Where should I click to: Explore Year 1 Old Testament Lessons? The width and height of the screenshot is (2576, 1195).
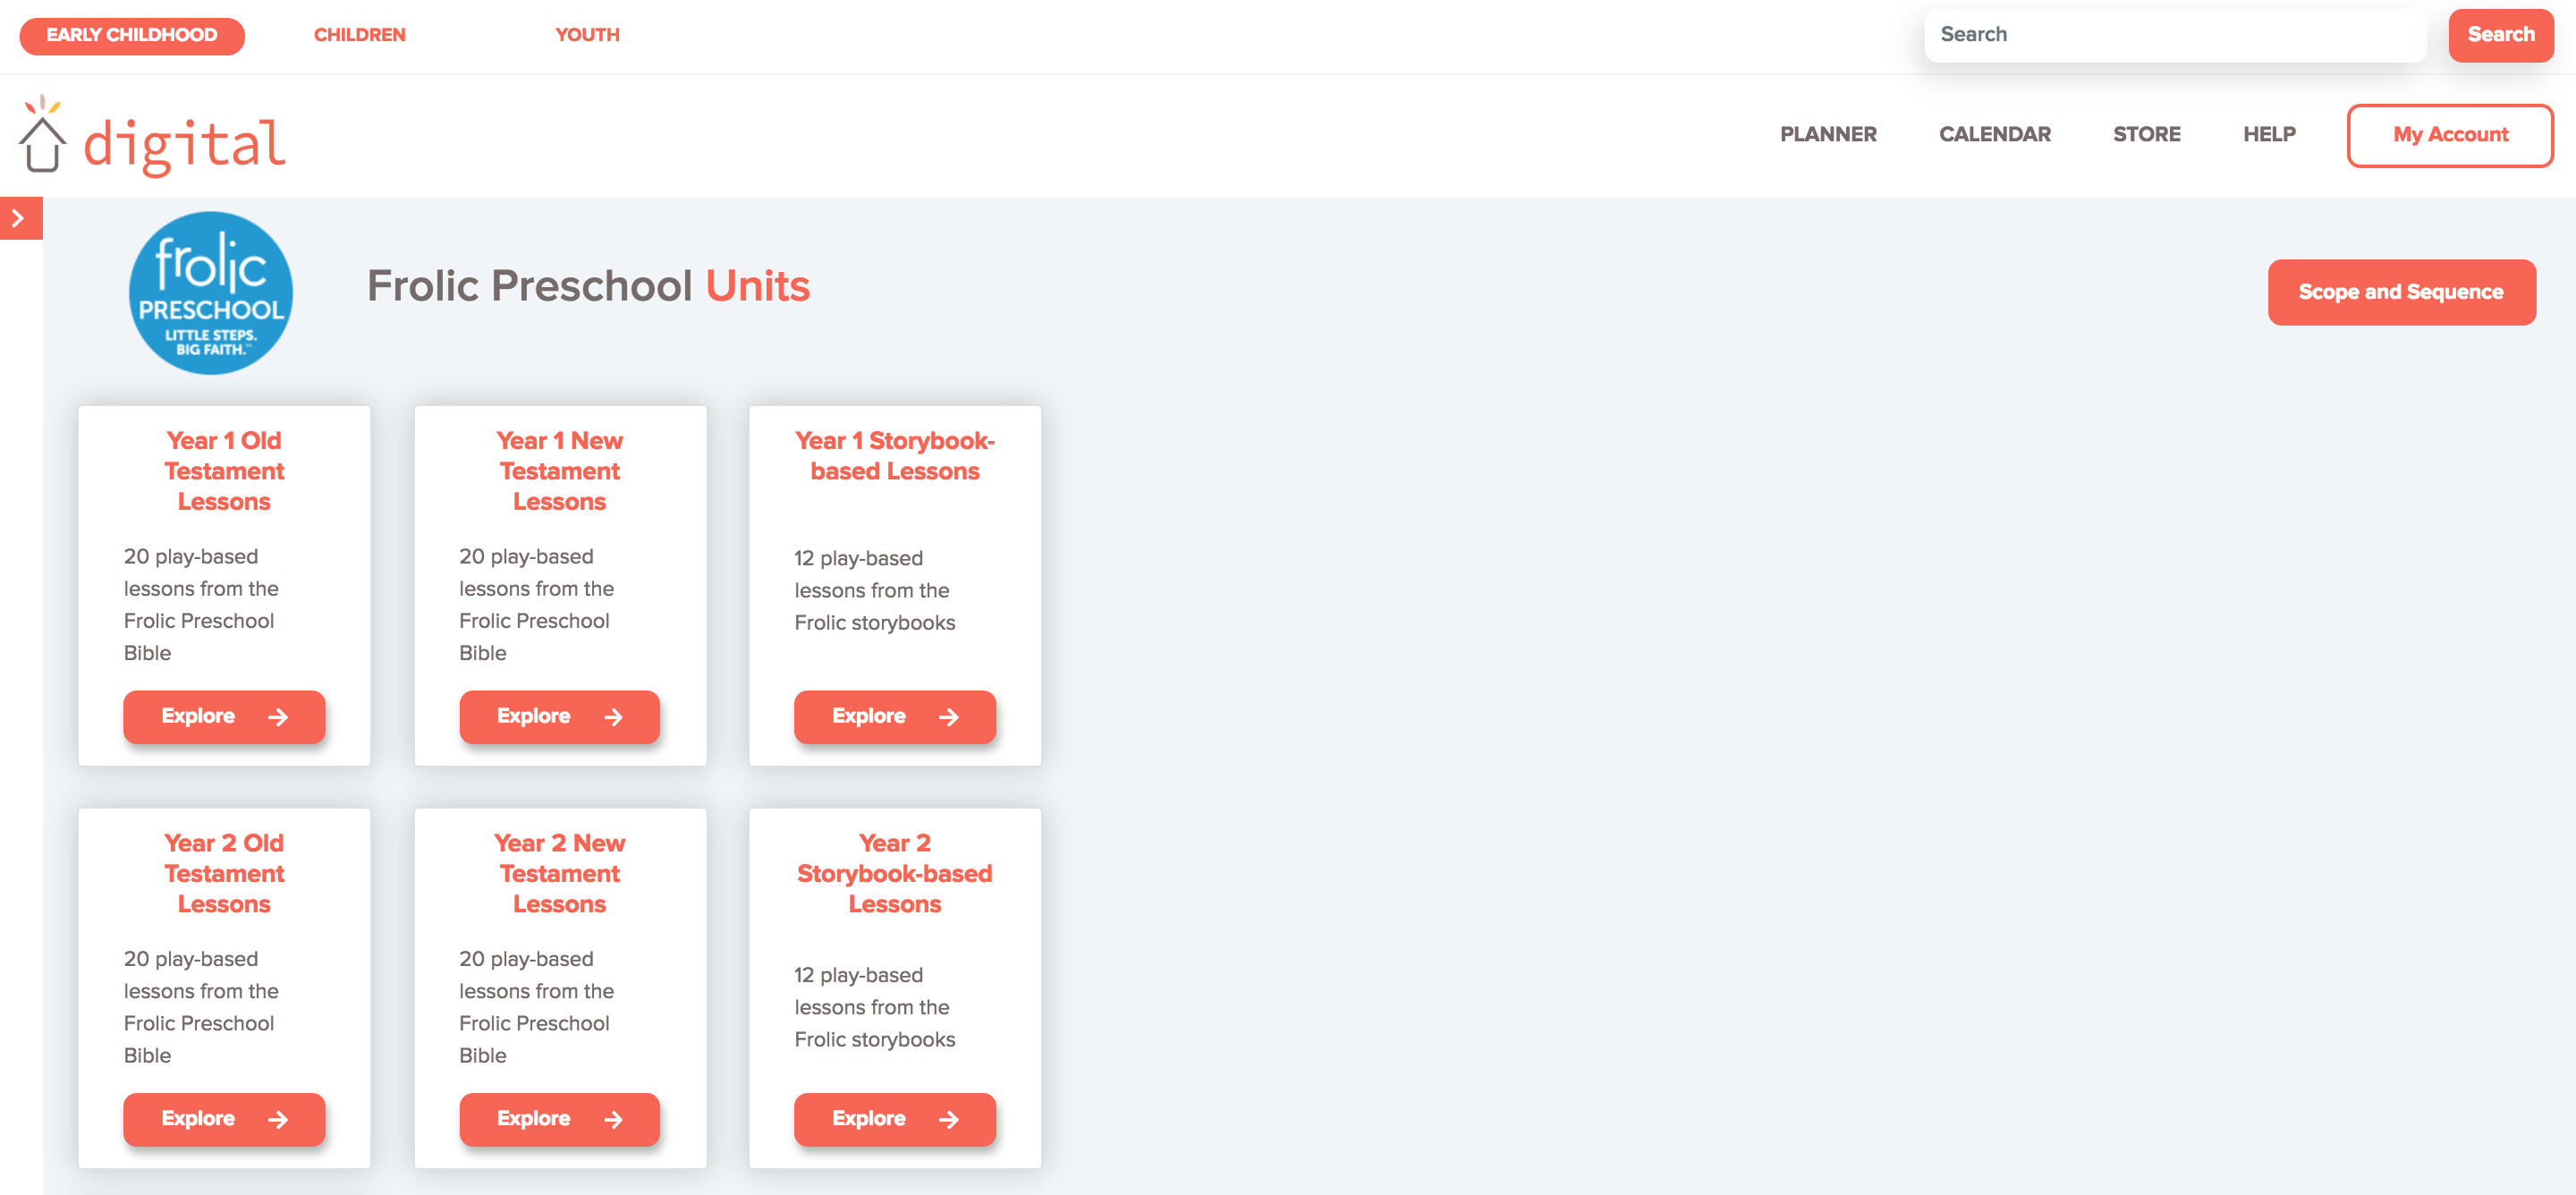[x=224, y=717]
